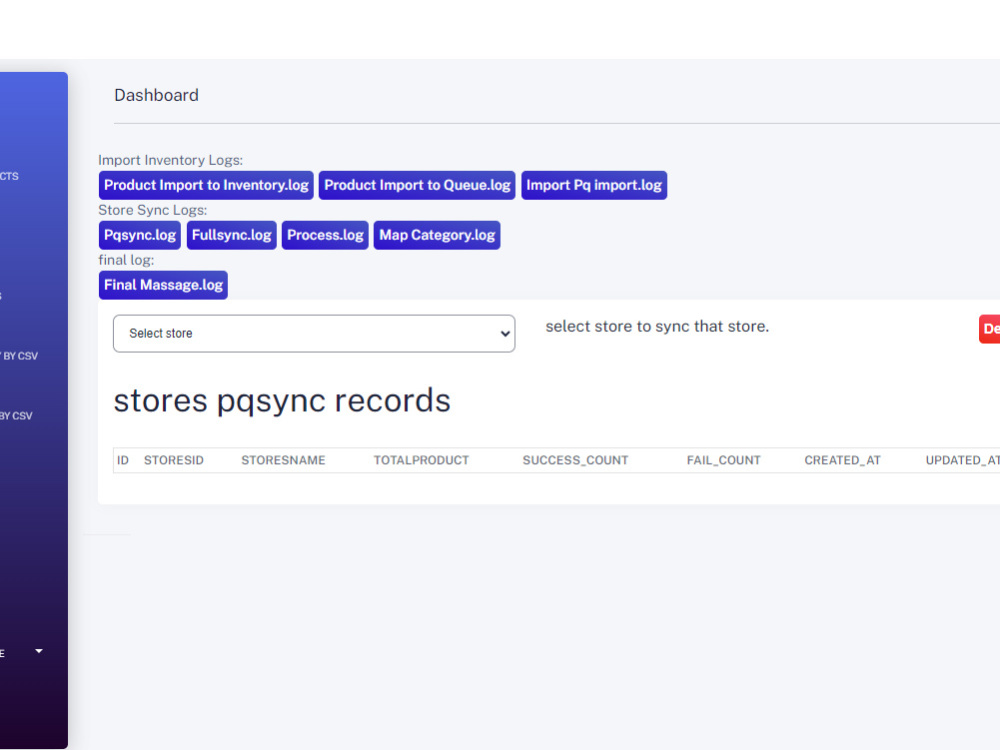Click the STORESNAME column header
This screenshot has width=1000, height=750.
coord(284,460)
